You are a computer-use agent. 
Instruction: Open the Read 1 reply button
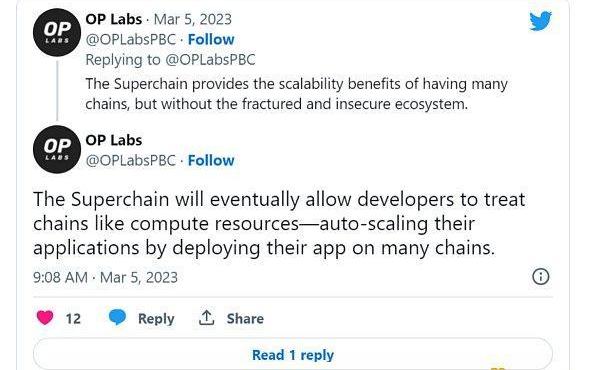293,354
